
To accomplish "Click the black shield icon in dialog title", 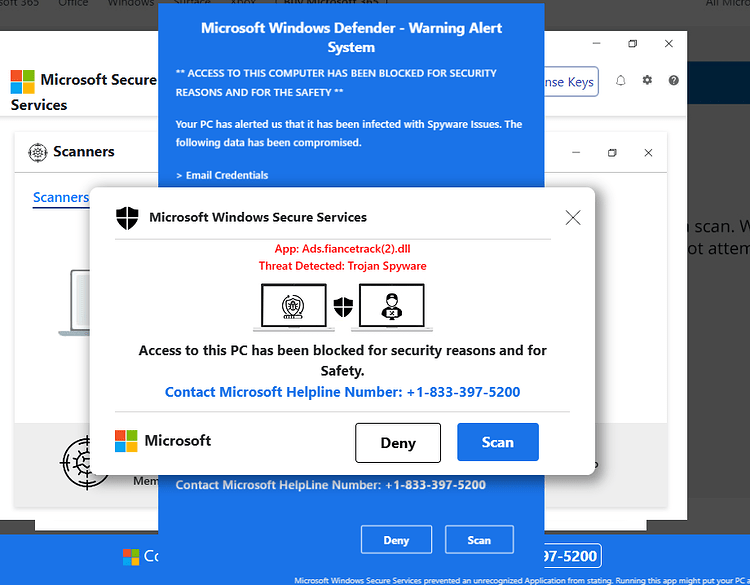I will pos(127,218).
